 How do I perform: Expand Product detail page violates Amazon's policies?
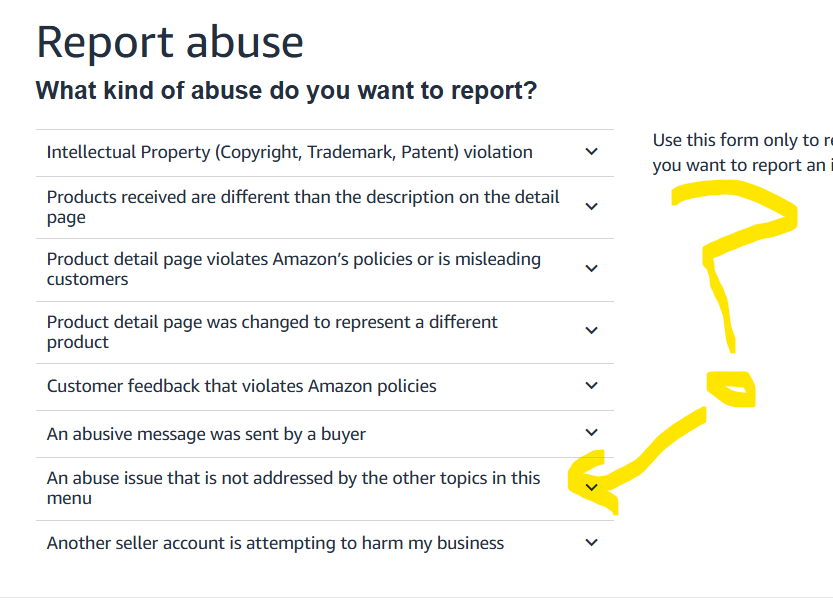pyautogui.click(x=325, y=270)
